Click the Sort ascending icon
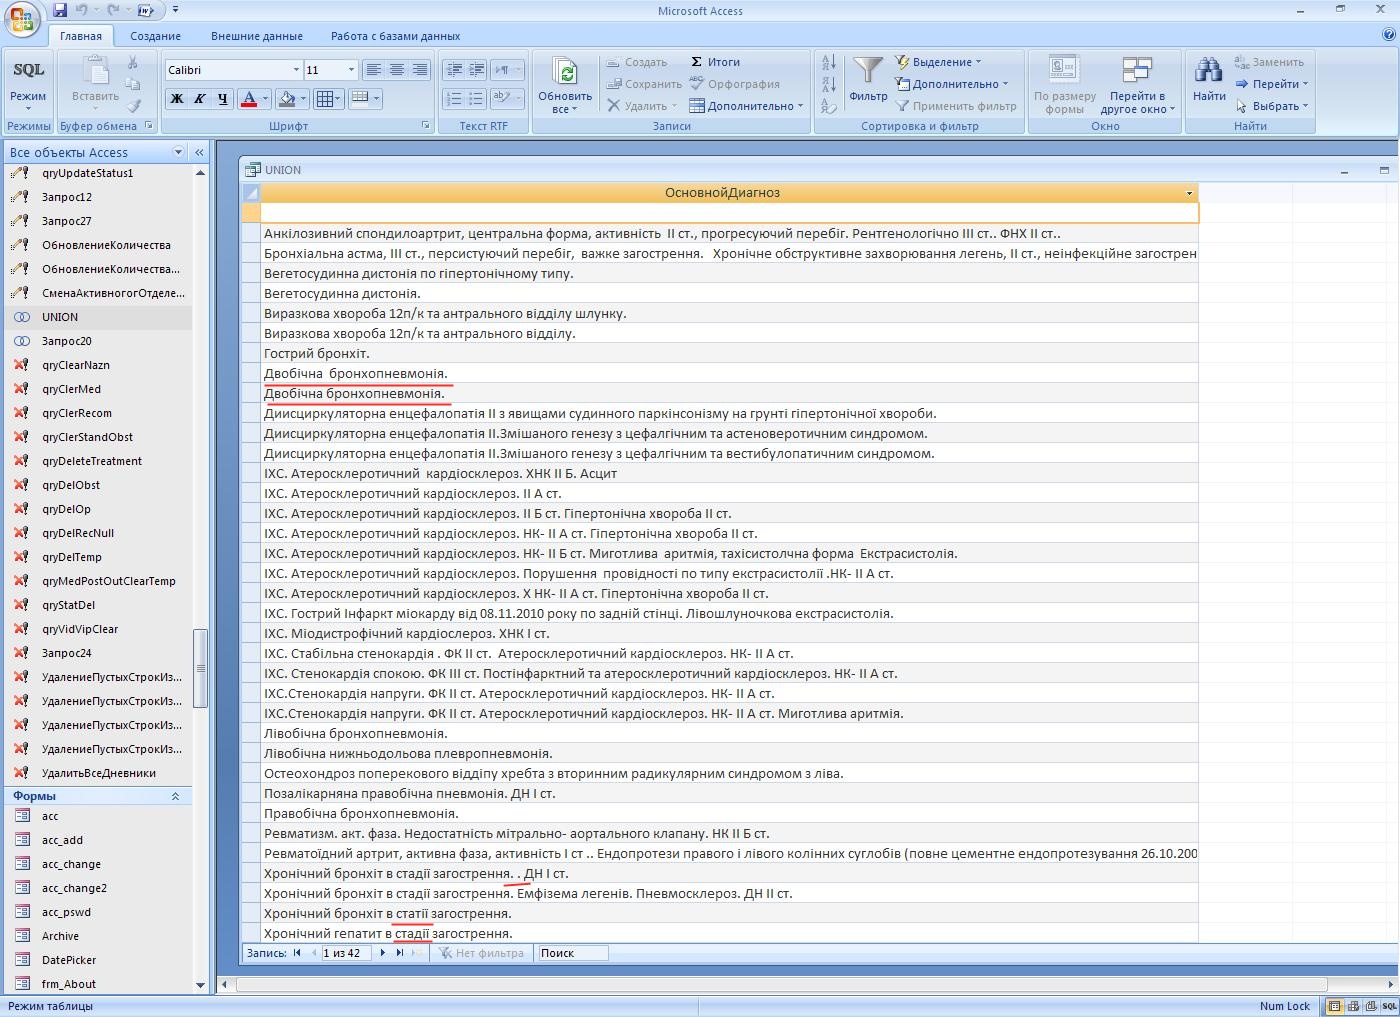 tap(829, 62)
